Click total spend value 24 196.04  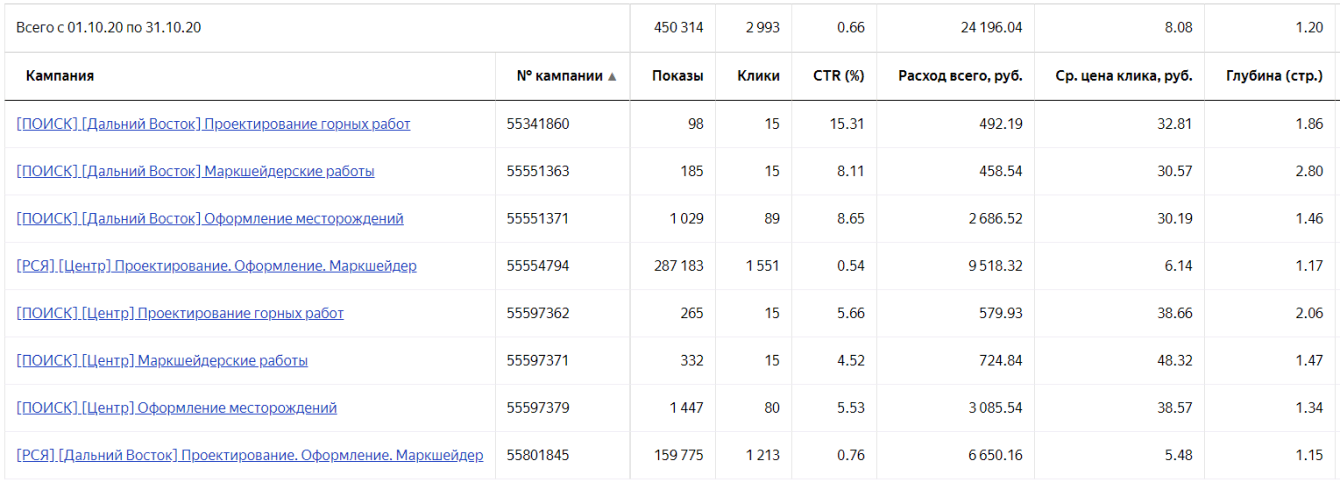[x=991, y=28]
